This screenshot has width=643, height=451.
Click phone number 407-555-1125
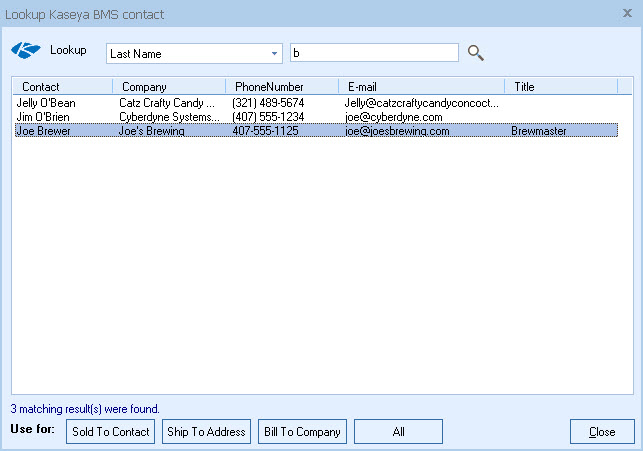point(265,131)
